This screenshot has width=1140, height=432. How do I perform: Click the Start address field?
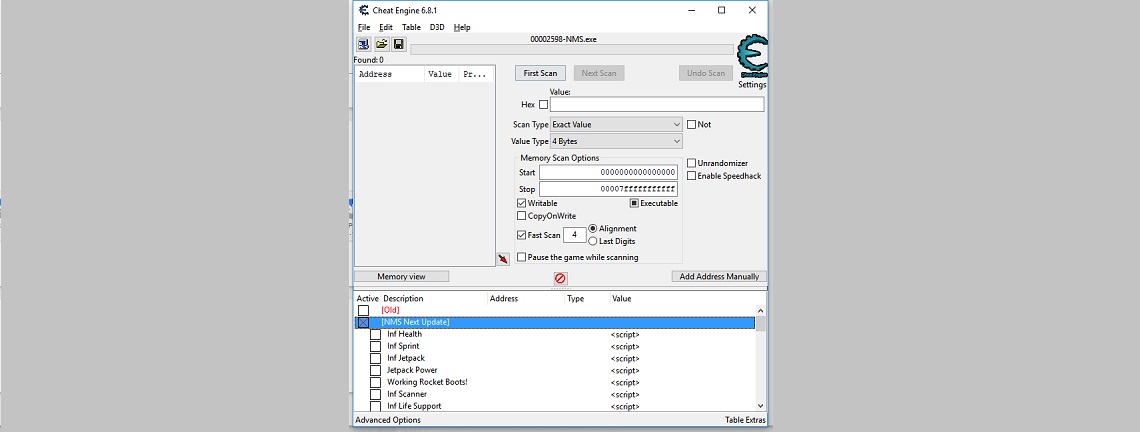609,172
